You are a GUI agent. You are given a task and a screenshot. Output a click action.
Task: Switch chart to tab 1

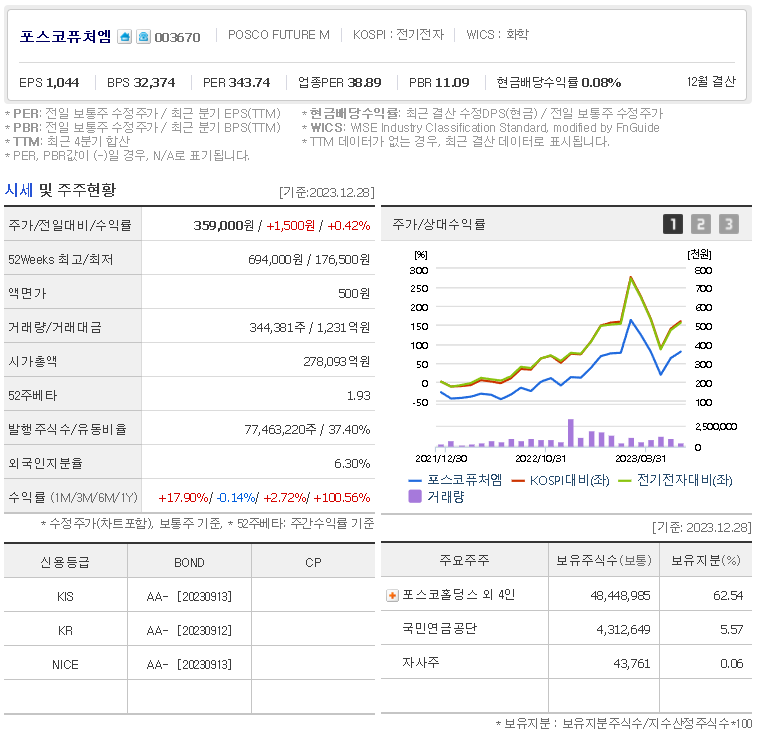pos(673,224)
